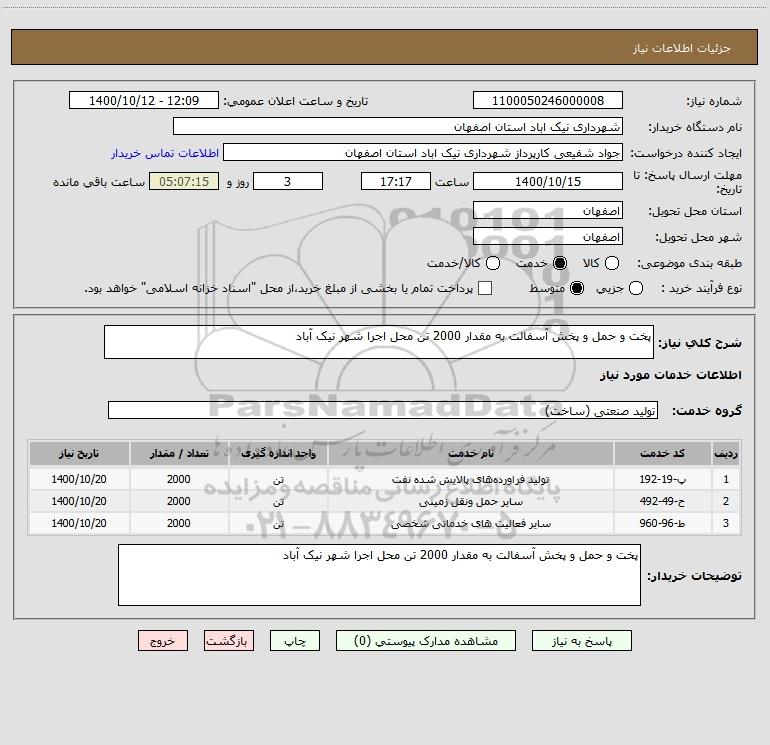Image resolution: width=770 pixels, height=745 pixels.
Task: Click the deadline date field 1400/10/15
Action: coord(548,181)
